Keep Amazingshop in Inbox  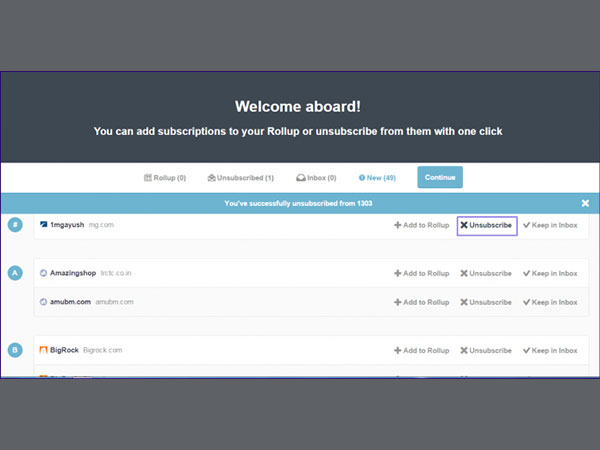tap(550, 273)
